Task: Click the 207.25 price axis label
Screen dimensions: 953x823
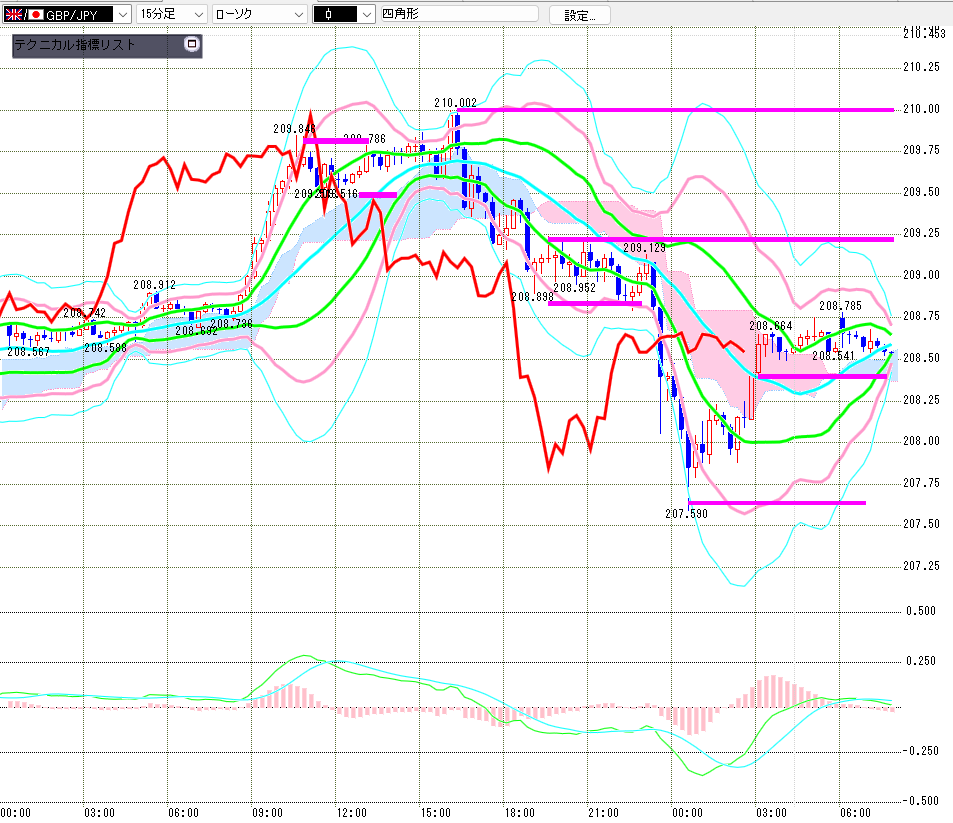Action: (921, 566)
